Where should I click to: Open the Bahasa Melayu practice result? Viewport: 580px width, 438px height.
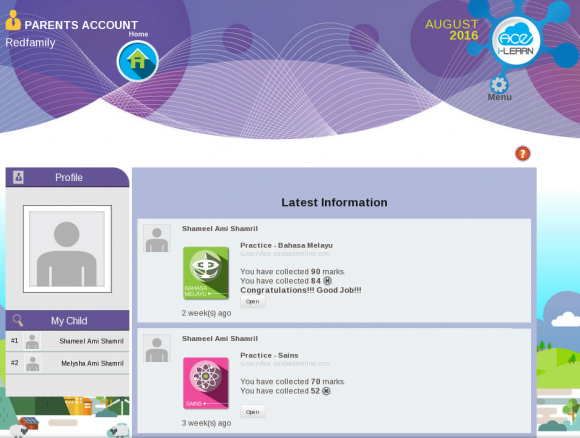click(x=253, y=301)
